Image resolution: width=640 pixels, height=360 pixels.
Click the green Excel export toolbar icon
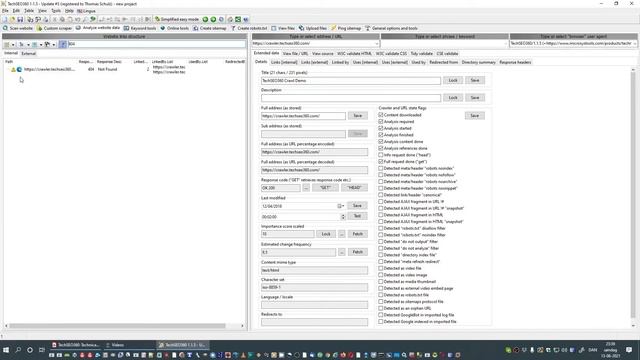click(238, 19)
